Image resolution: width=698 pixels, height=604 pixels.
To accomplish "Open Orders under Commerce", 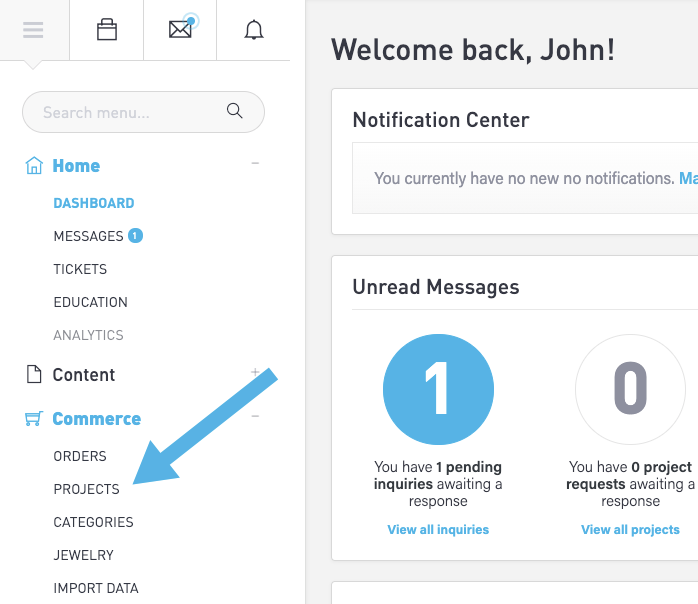I will [x=80, y=456].
